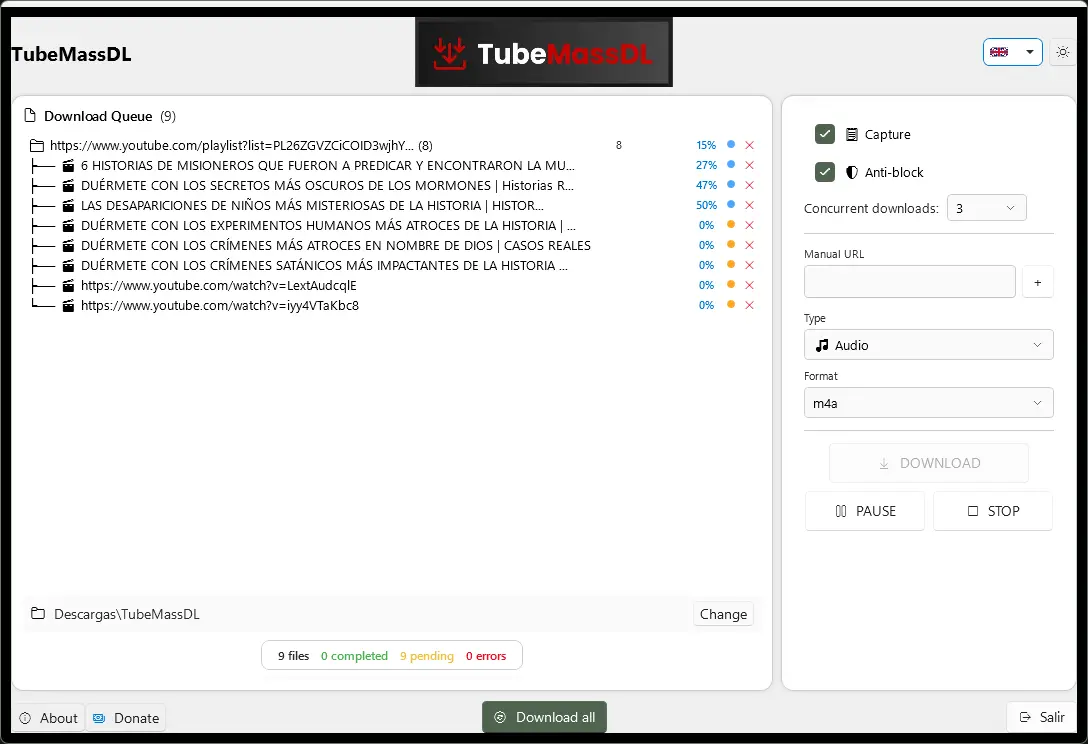Open the Type dropdown showing Audio
This screenshot has height=744, width=1088.
(x=928, y=345)
